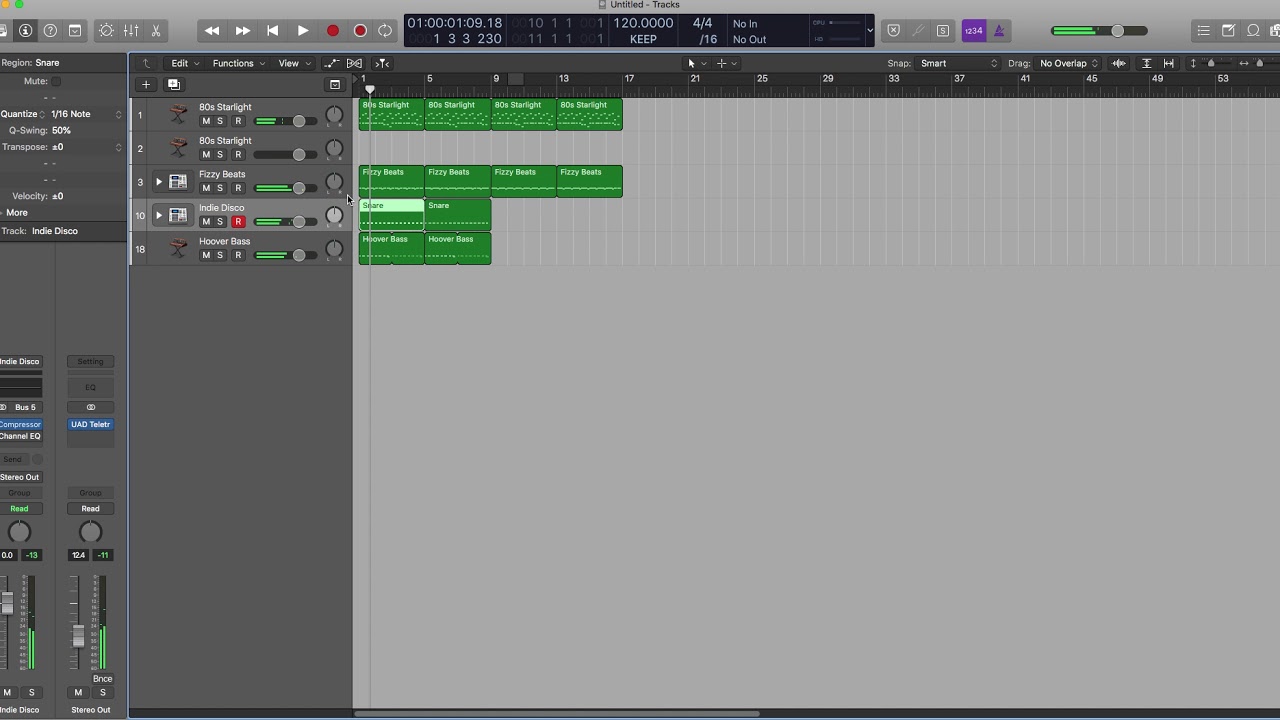Screen dimensions: 1280x720
Task: Open the Drag mode dropdown showing No Overlap
Action: coord(1068,63)
